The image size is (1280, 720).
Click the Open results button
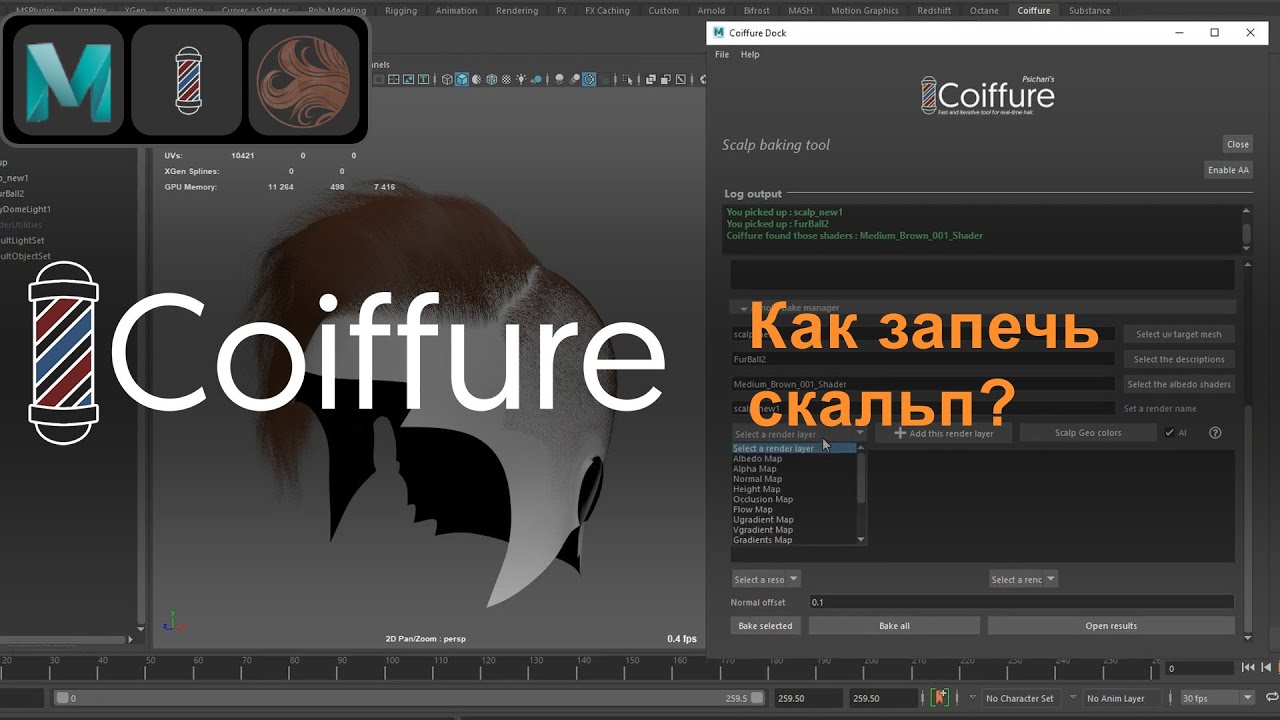(1111, 626)
